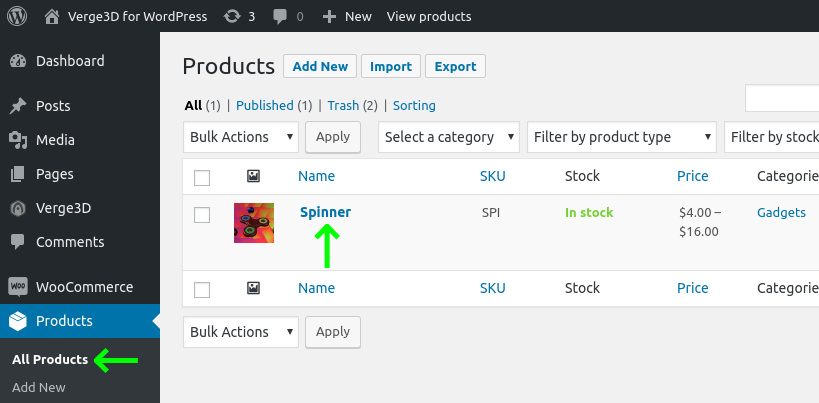819x403 pixels.
Task: Toggle the select-all checkbox in header row
Action: coord(202,177)
